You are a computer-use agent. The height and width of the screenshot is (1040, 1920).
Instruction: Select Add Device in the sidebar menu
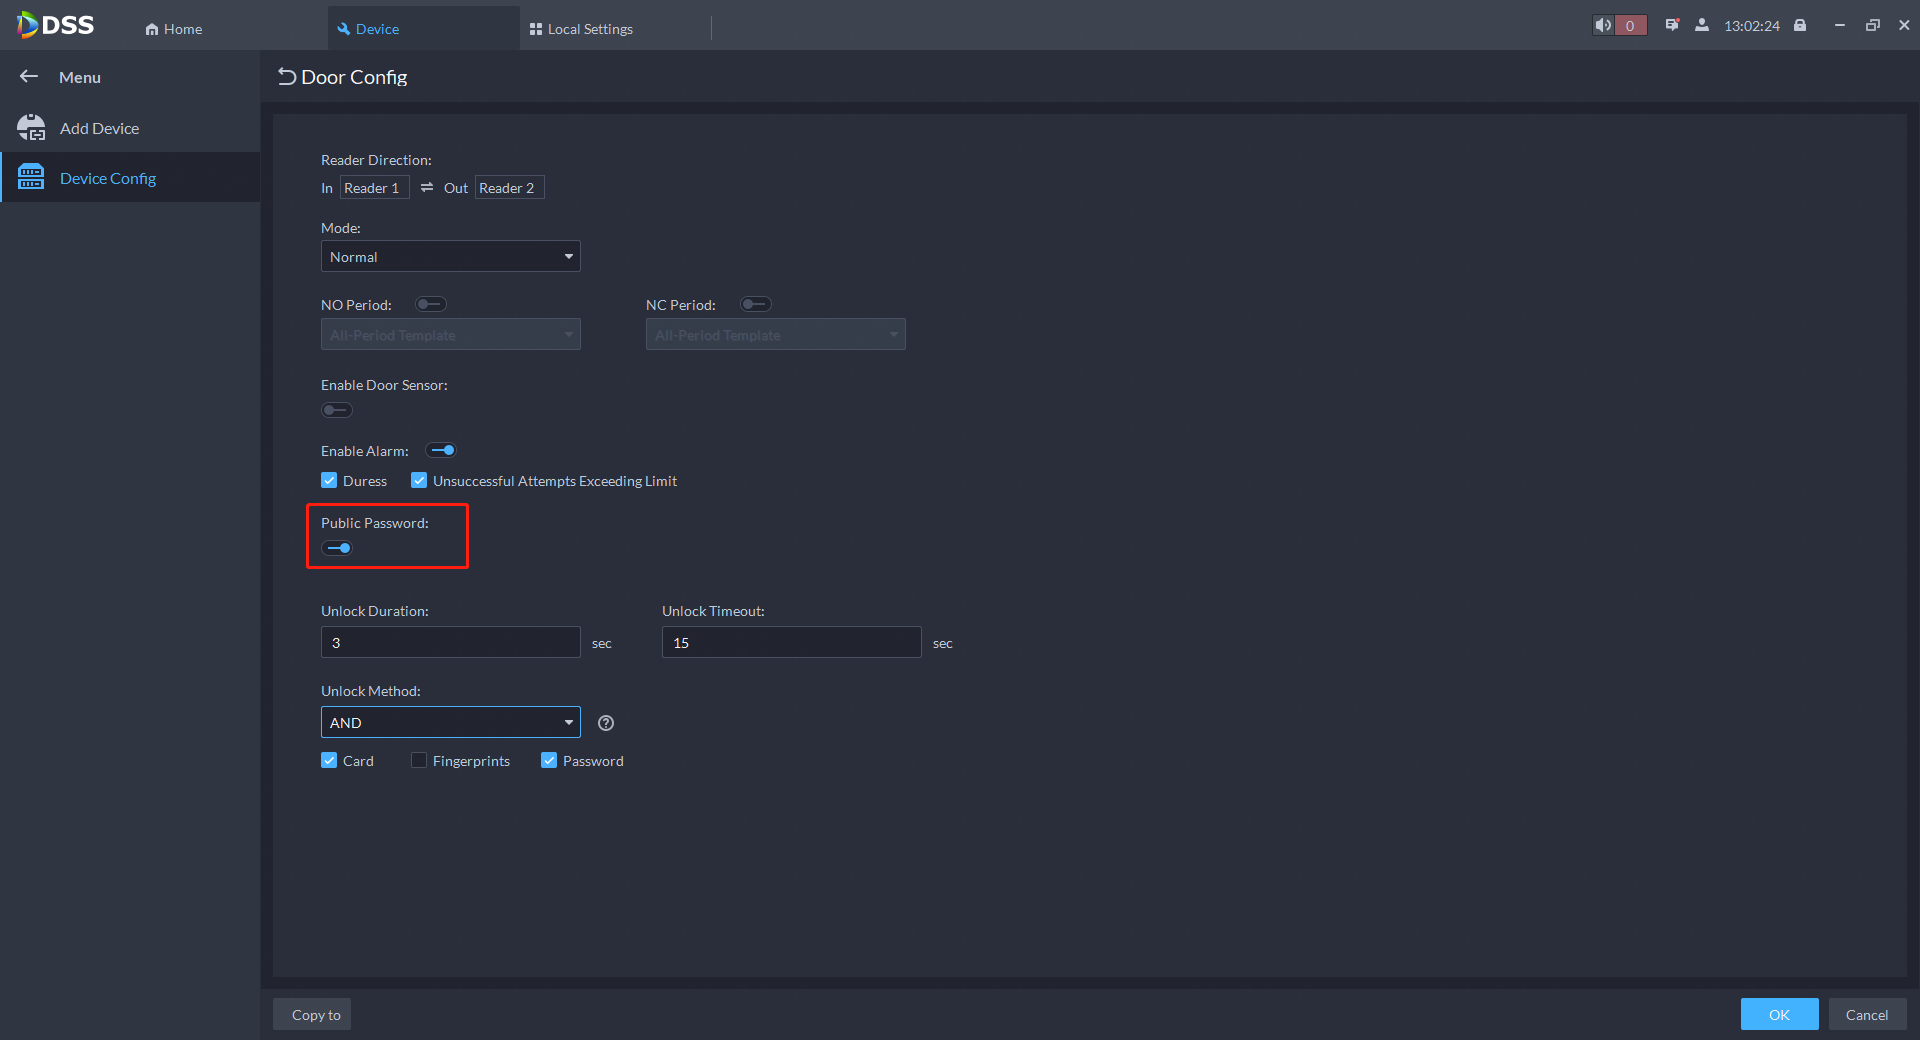pos(99,128)
